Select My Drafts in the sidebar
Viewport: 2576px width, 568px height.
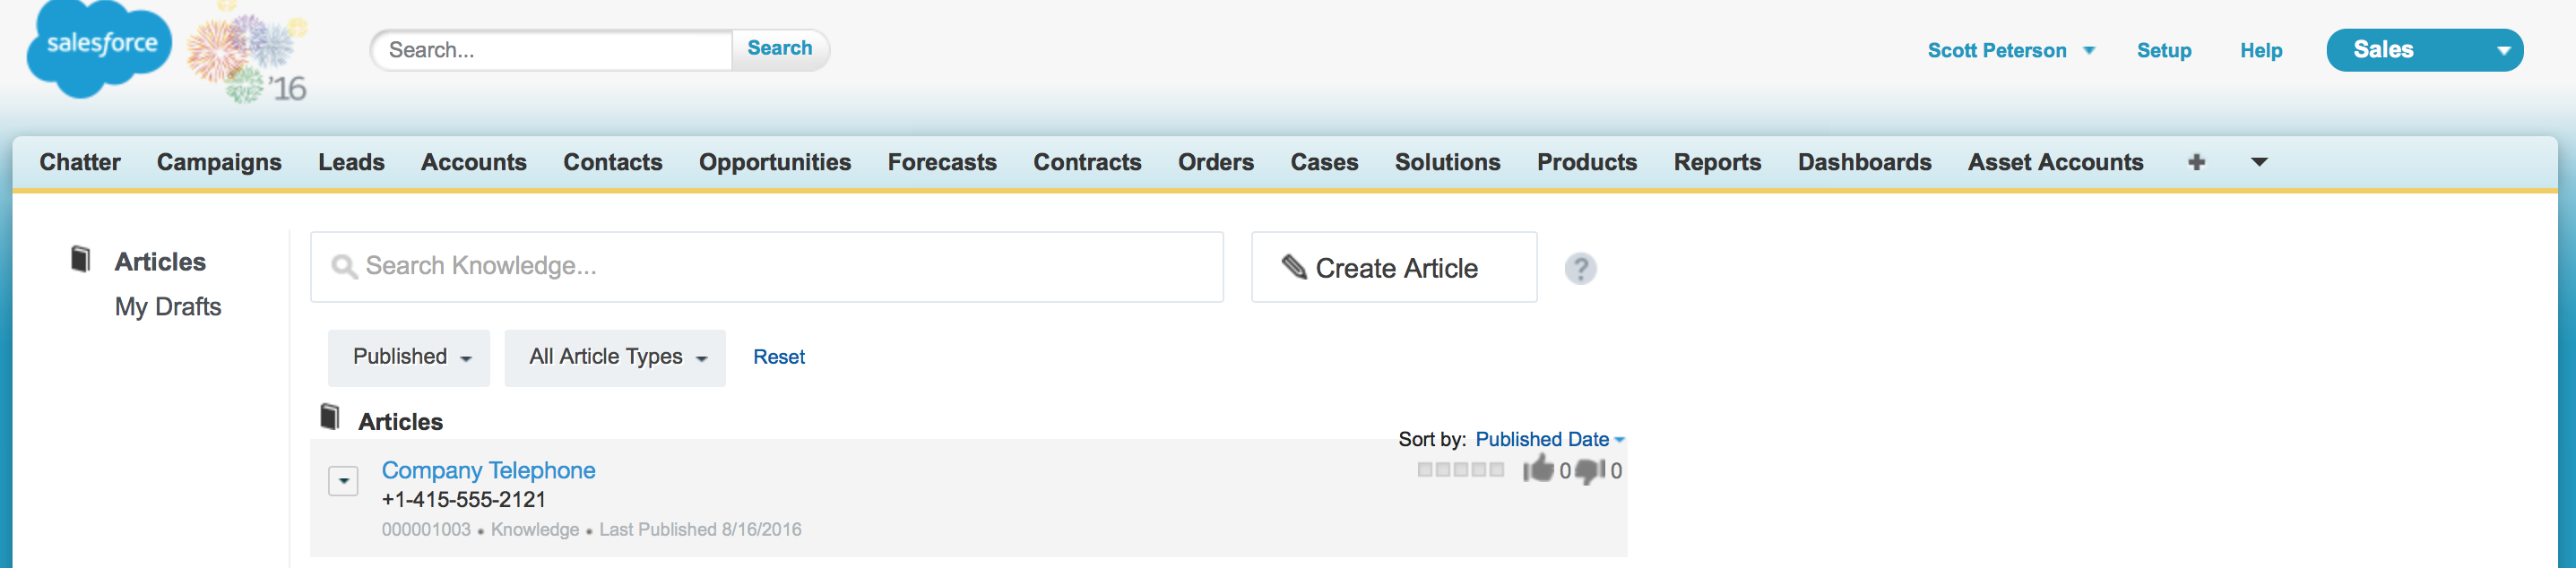168,307
